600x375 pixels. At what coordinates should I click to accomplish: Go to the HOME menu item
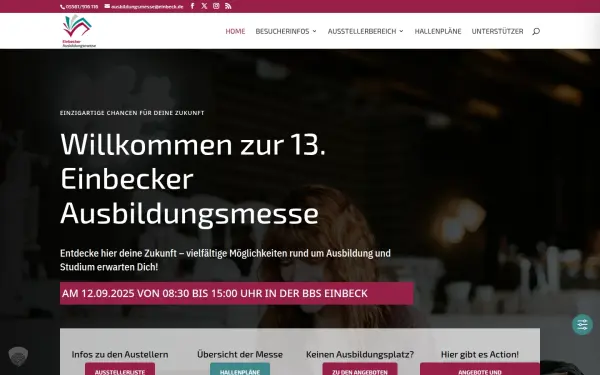click(235, 31)
